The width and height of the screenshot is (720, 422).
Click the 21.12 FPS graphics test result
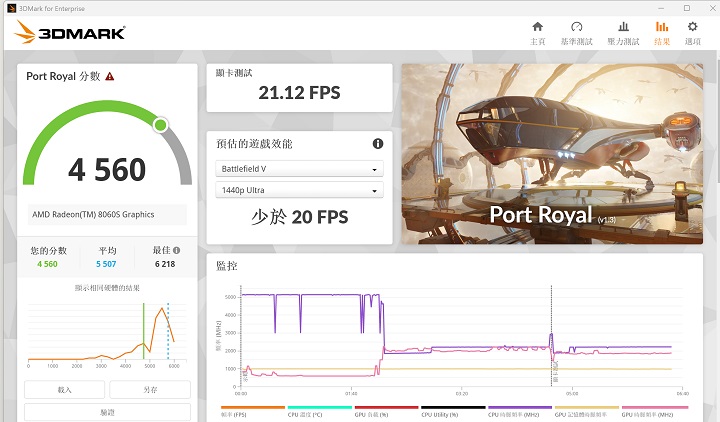[299, 93]
